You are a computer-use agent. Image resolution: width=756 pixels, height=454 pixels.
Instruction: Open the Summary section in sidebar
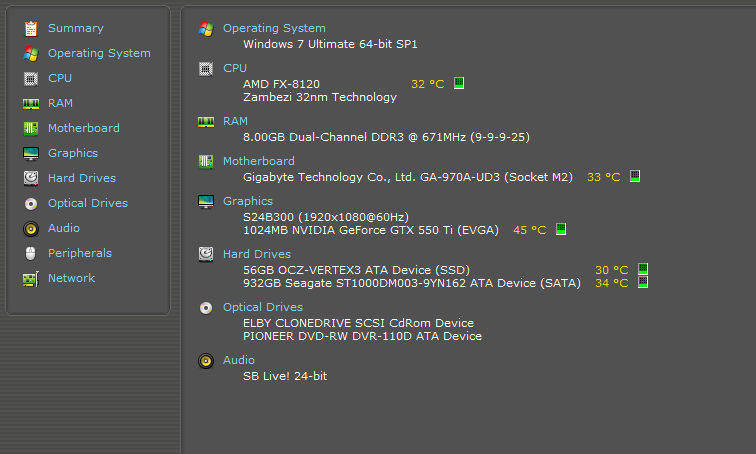[76, 28]
